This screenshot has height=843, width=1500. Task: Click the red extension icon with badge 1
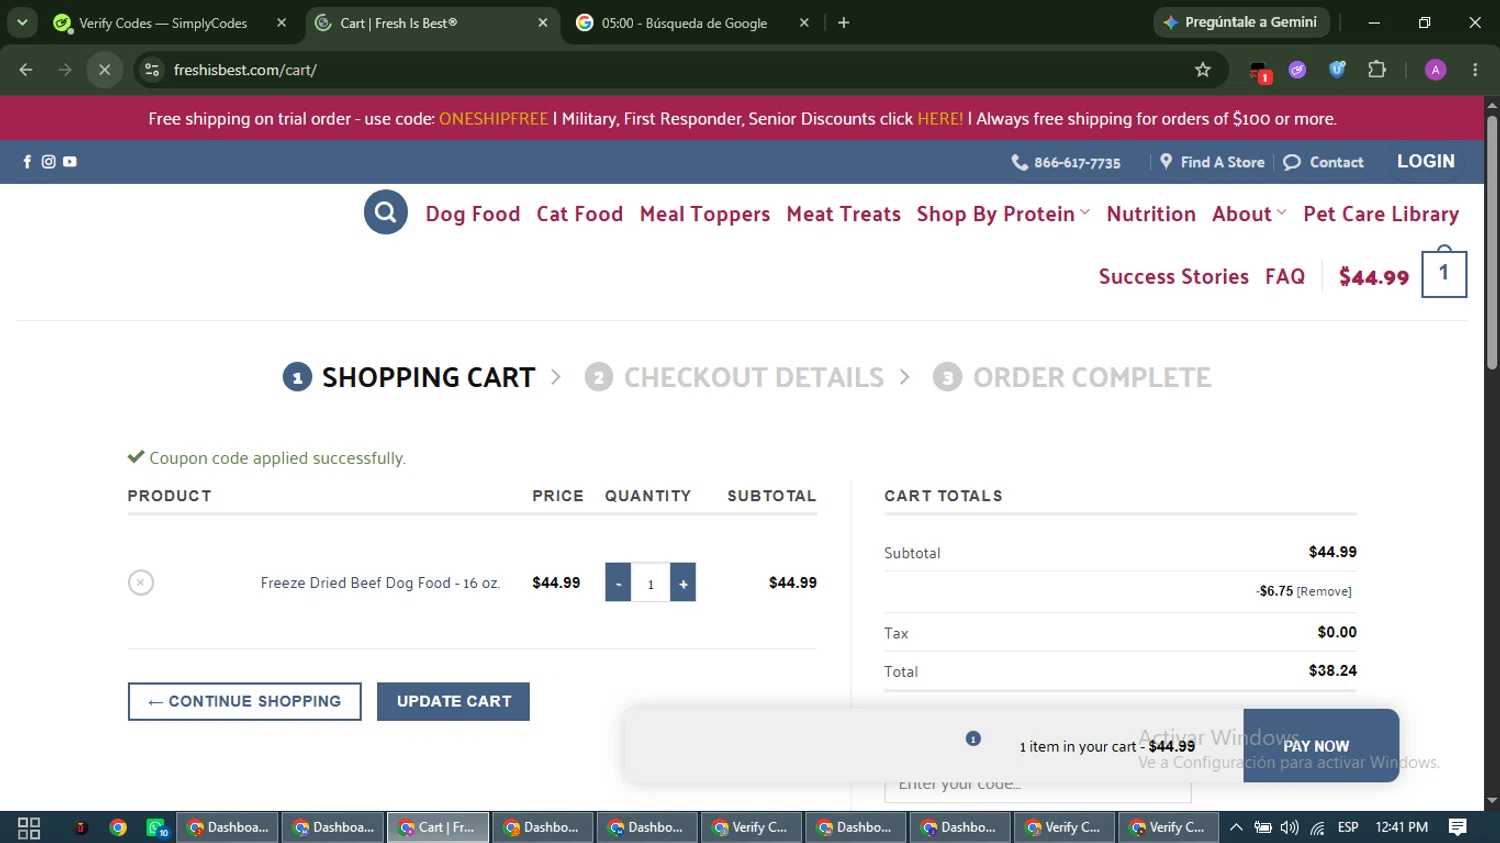click(x=1260, y=71)
